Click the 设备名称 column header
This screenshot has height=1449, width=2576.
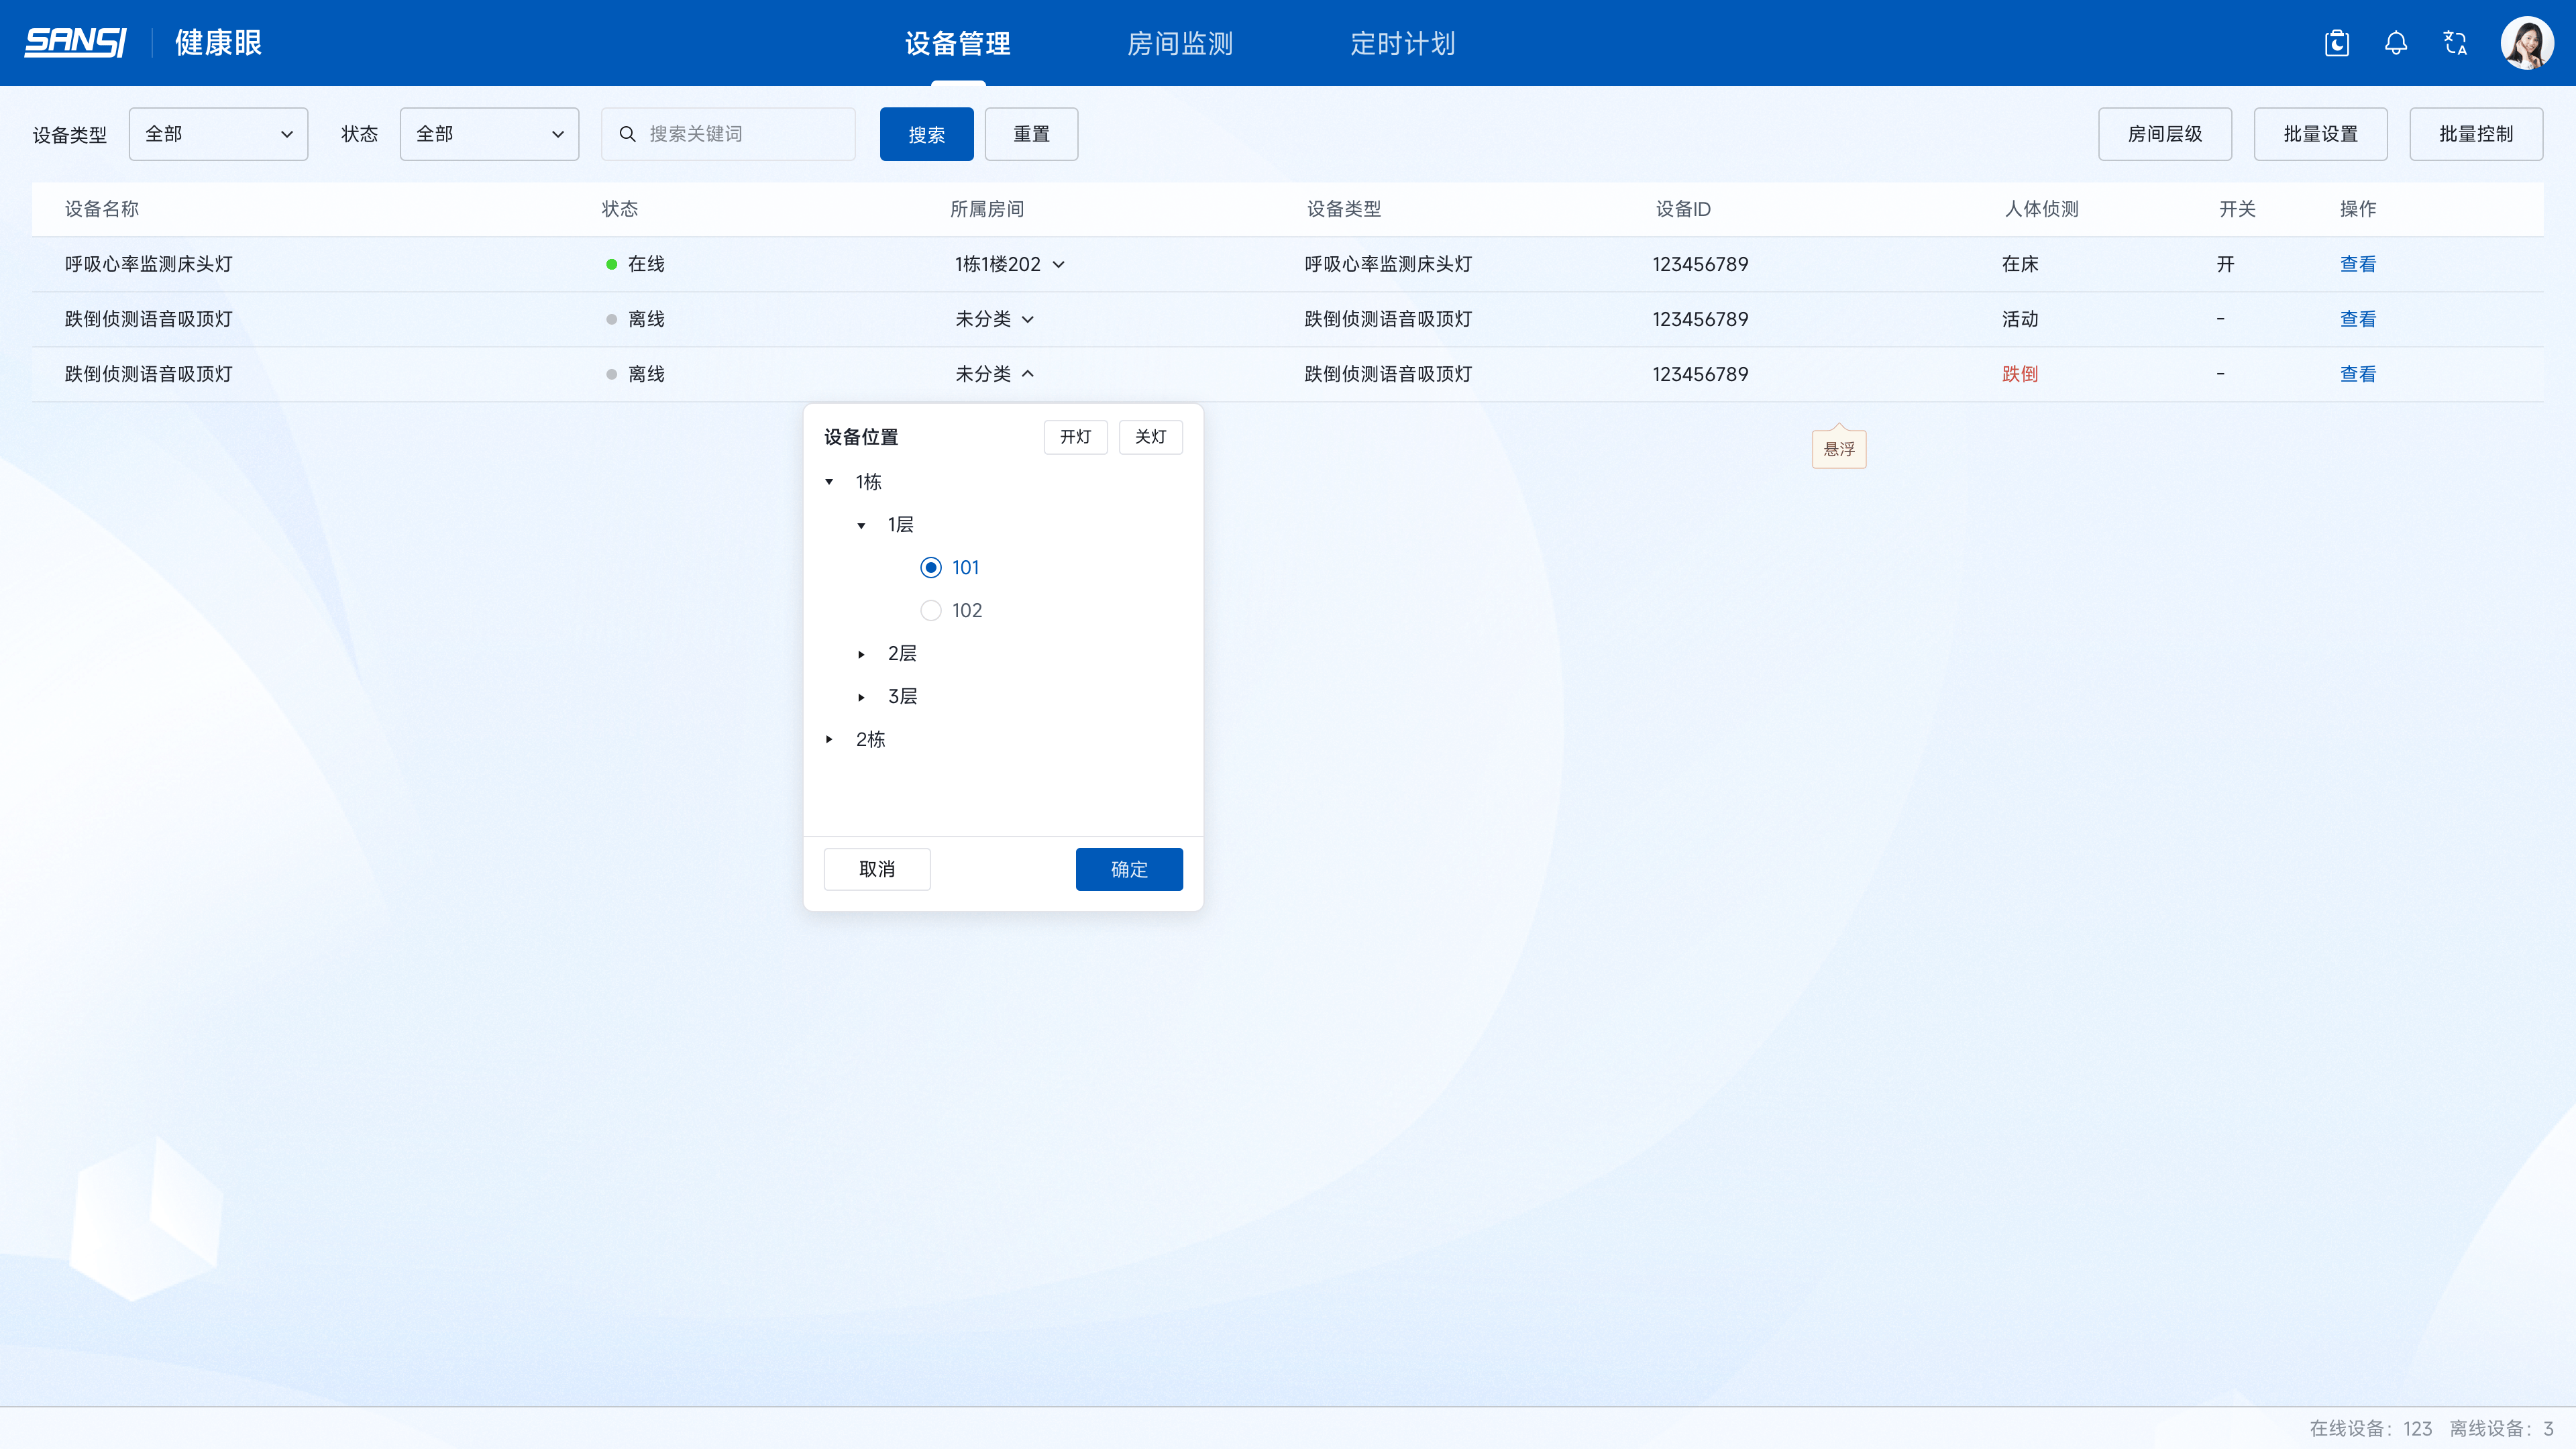point(102,209)
